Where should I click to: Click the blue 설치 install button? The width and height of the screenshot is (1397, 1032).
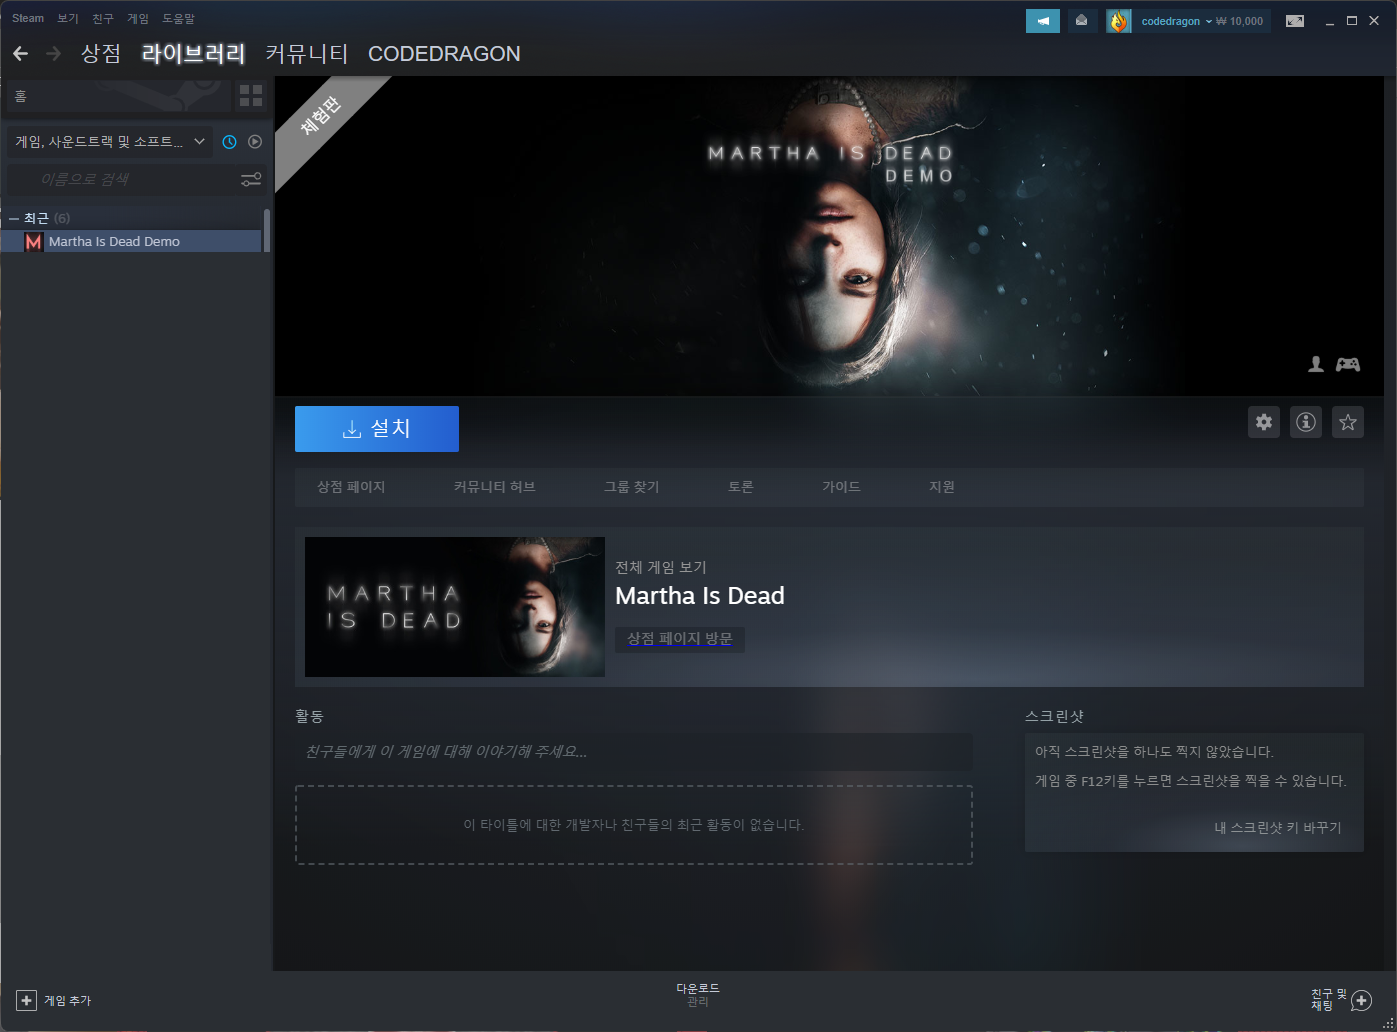377,428
